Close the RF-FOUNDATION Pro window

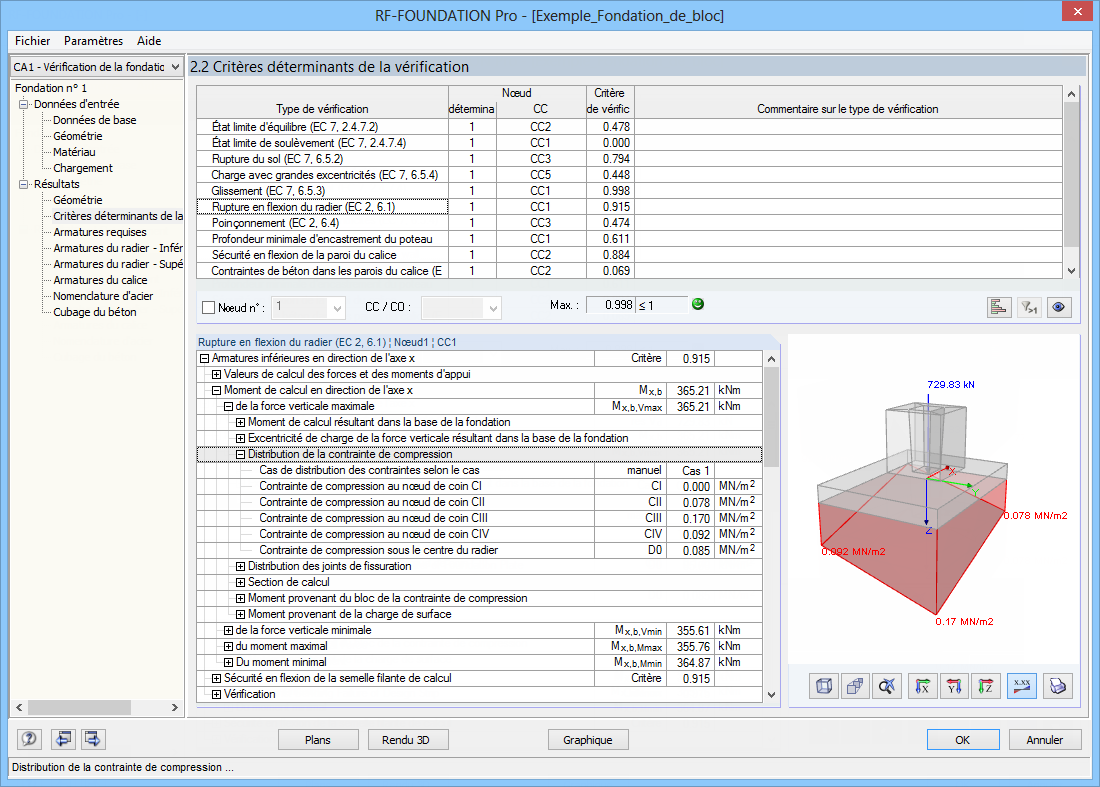tap(1076, 11)
